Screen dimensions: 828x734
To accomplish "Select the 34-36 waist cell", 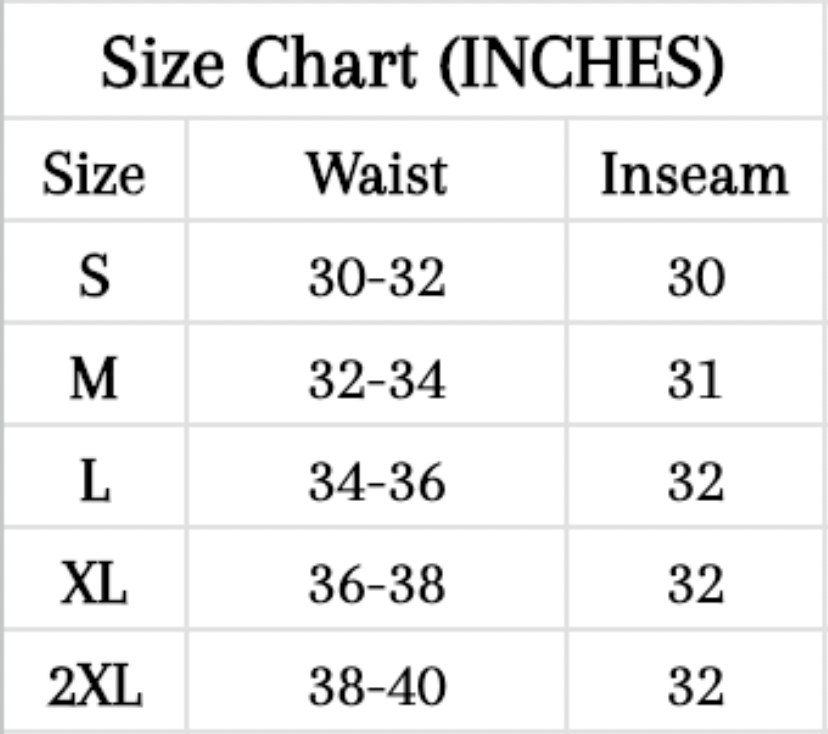I will tap(376, 483).
